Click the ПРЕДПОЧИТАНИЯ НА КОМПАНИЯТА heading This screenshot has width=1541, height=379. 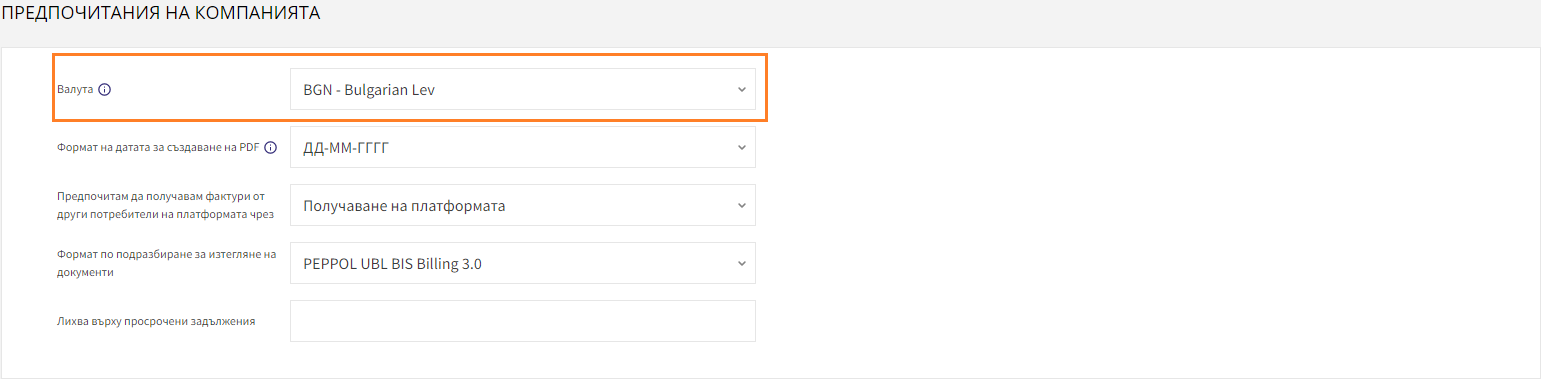[x=160, y=15]
